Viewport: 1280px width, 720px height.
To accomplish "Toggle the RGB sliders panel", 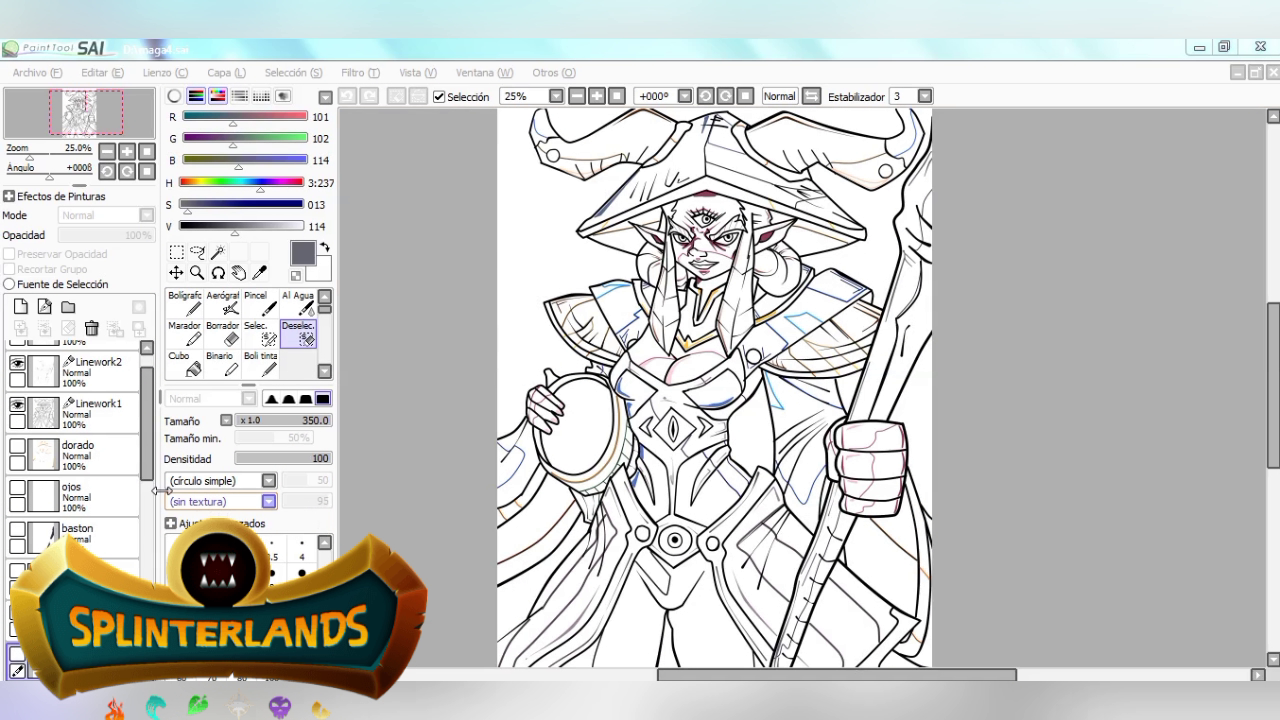I will pos(196,97).
